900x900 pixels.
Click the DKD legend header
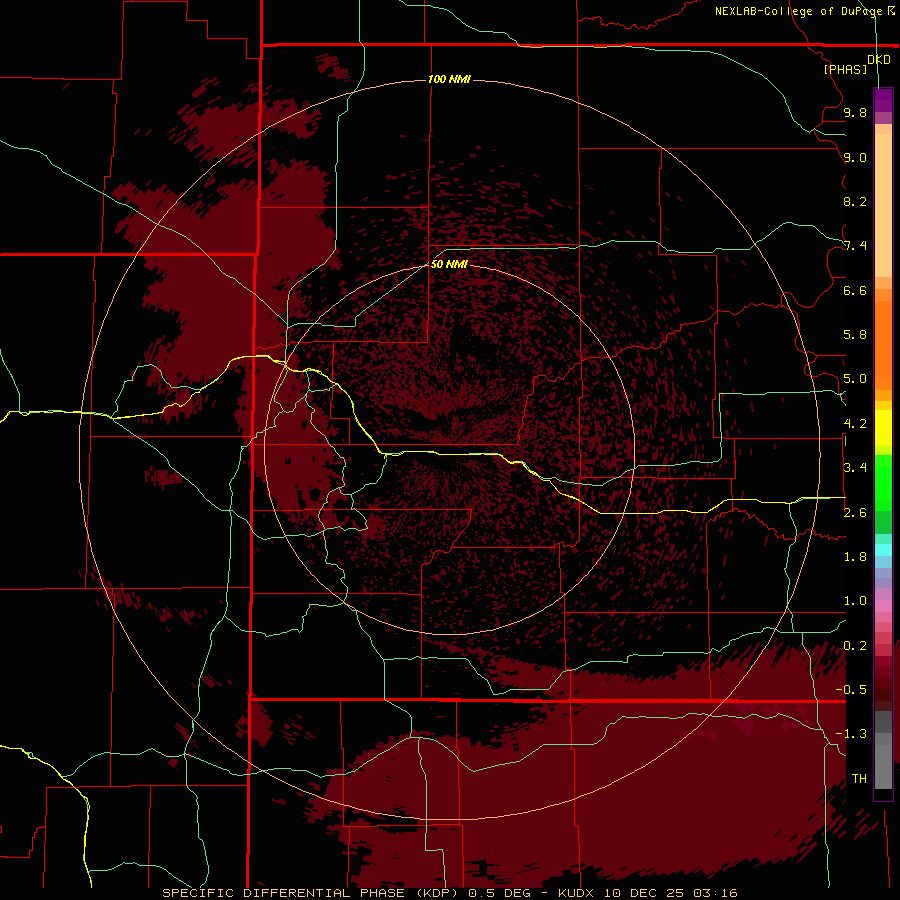click(878, 59)
